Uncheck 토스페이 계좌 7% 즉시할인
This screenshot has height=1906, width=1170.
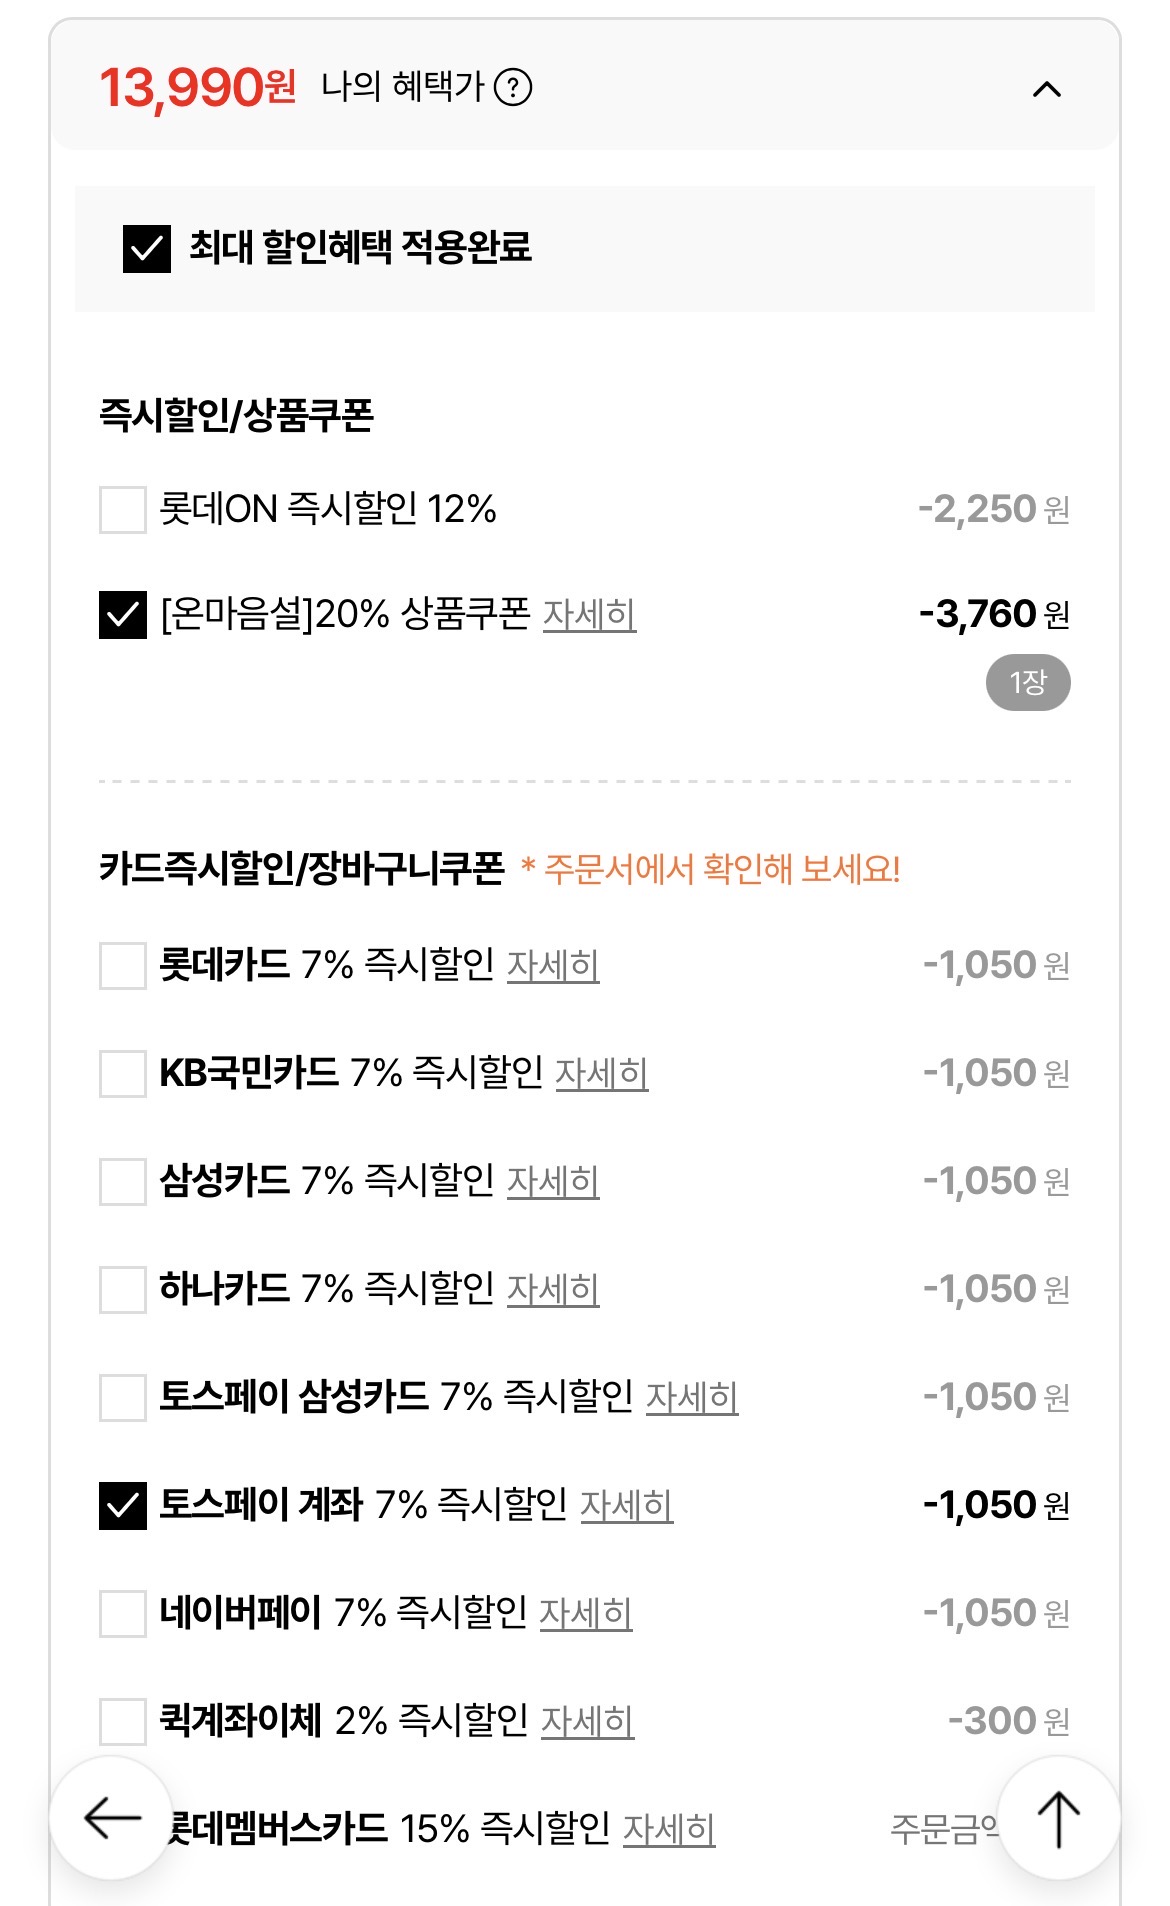pos(123,1505)
